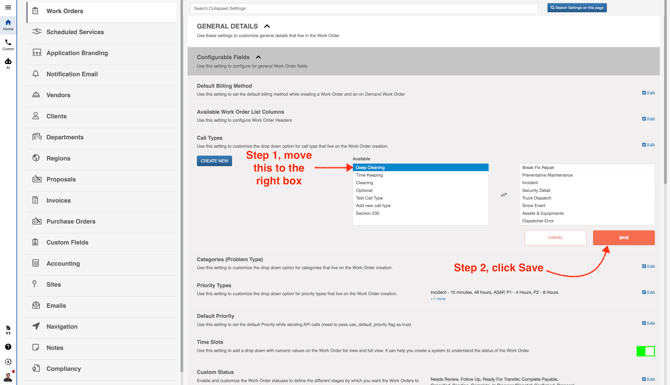670x385 pixels.
Task: Edit Available Work Order List Columns
Action: point(648,119)
